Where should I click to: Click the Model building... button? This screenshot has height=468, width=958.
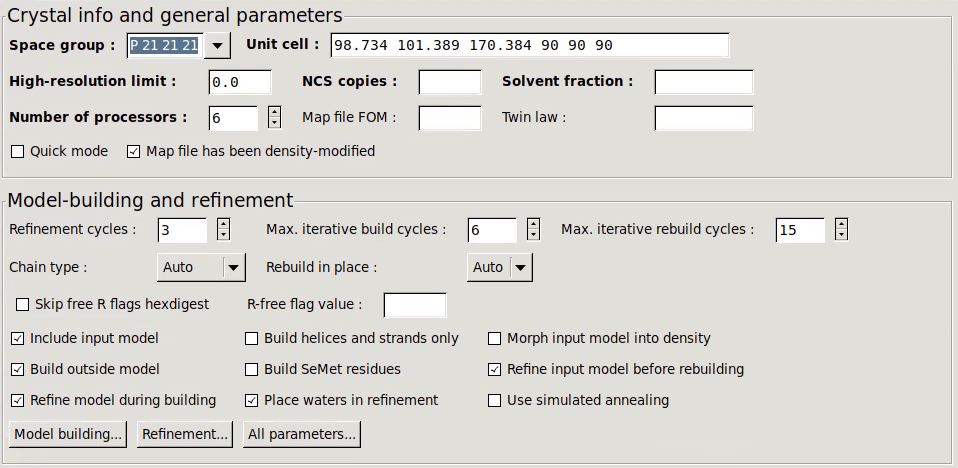click(x=69, y=434)
